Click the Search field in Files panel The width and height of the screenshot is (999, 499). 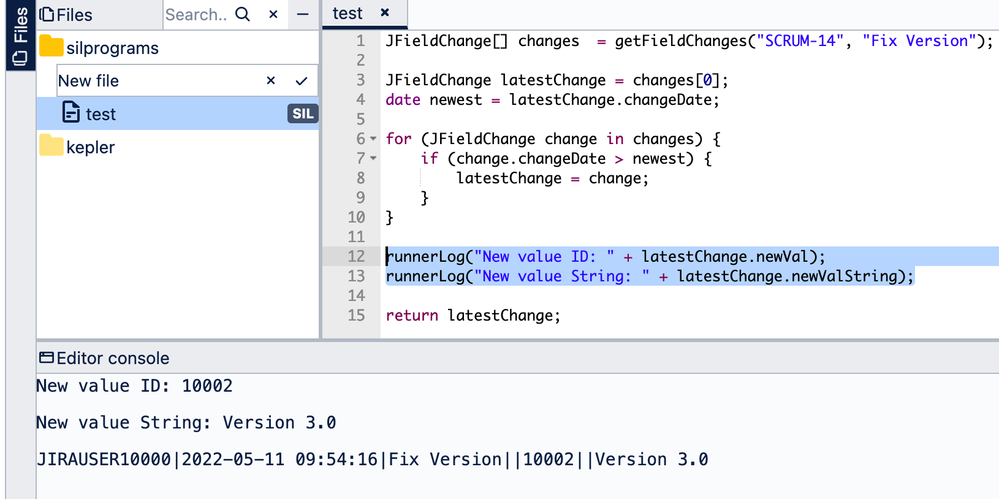(x=196, y=14)
